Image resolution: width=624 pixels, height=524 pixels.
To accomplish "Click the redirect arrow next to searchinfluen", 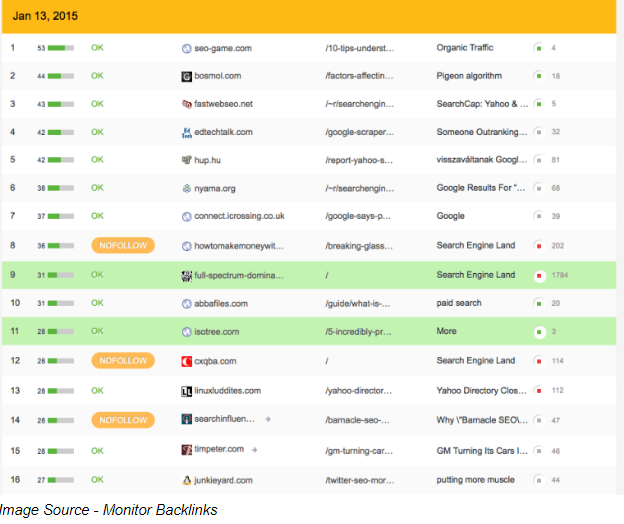I will tap(268, 419).
